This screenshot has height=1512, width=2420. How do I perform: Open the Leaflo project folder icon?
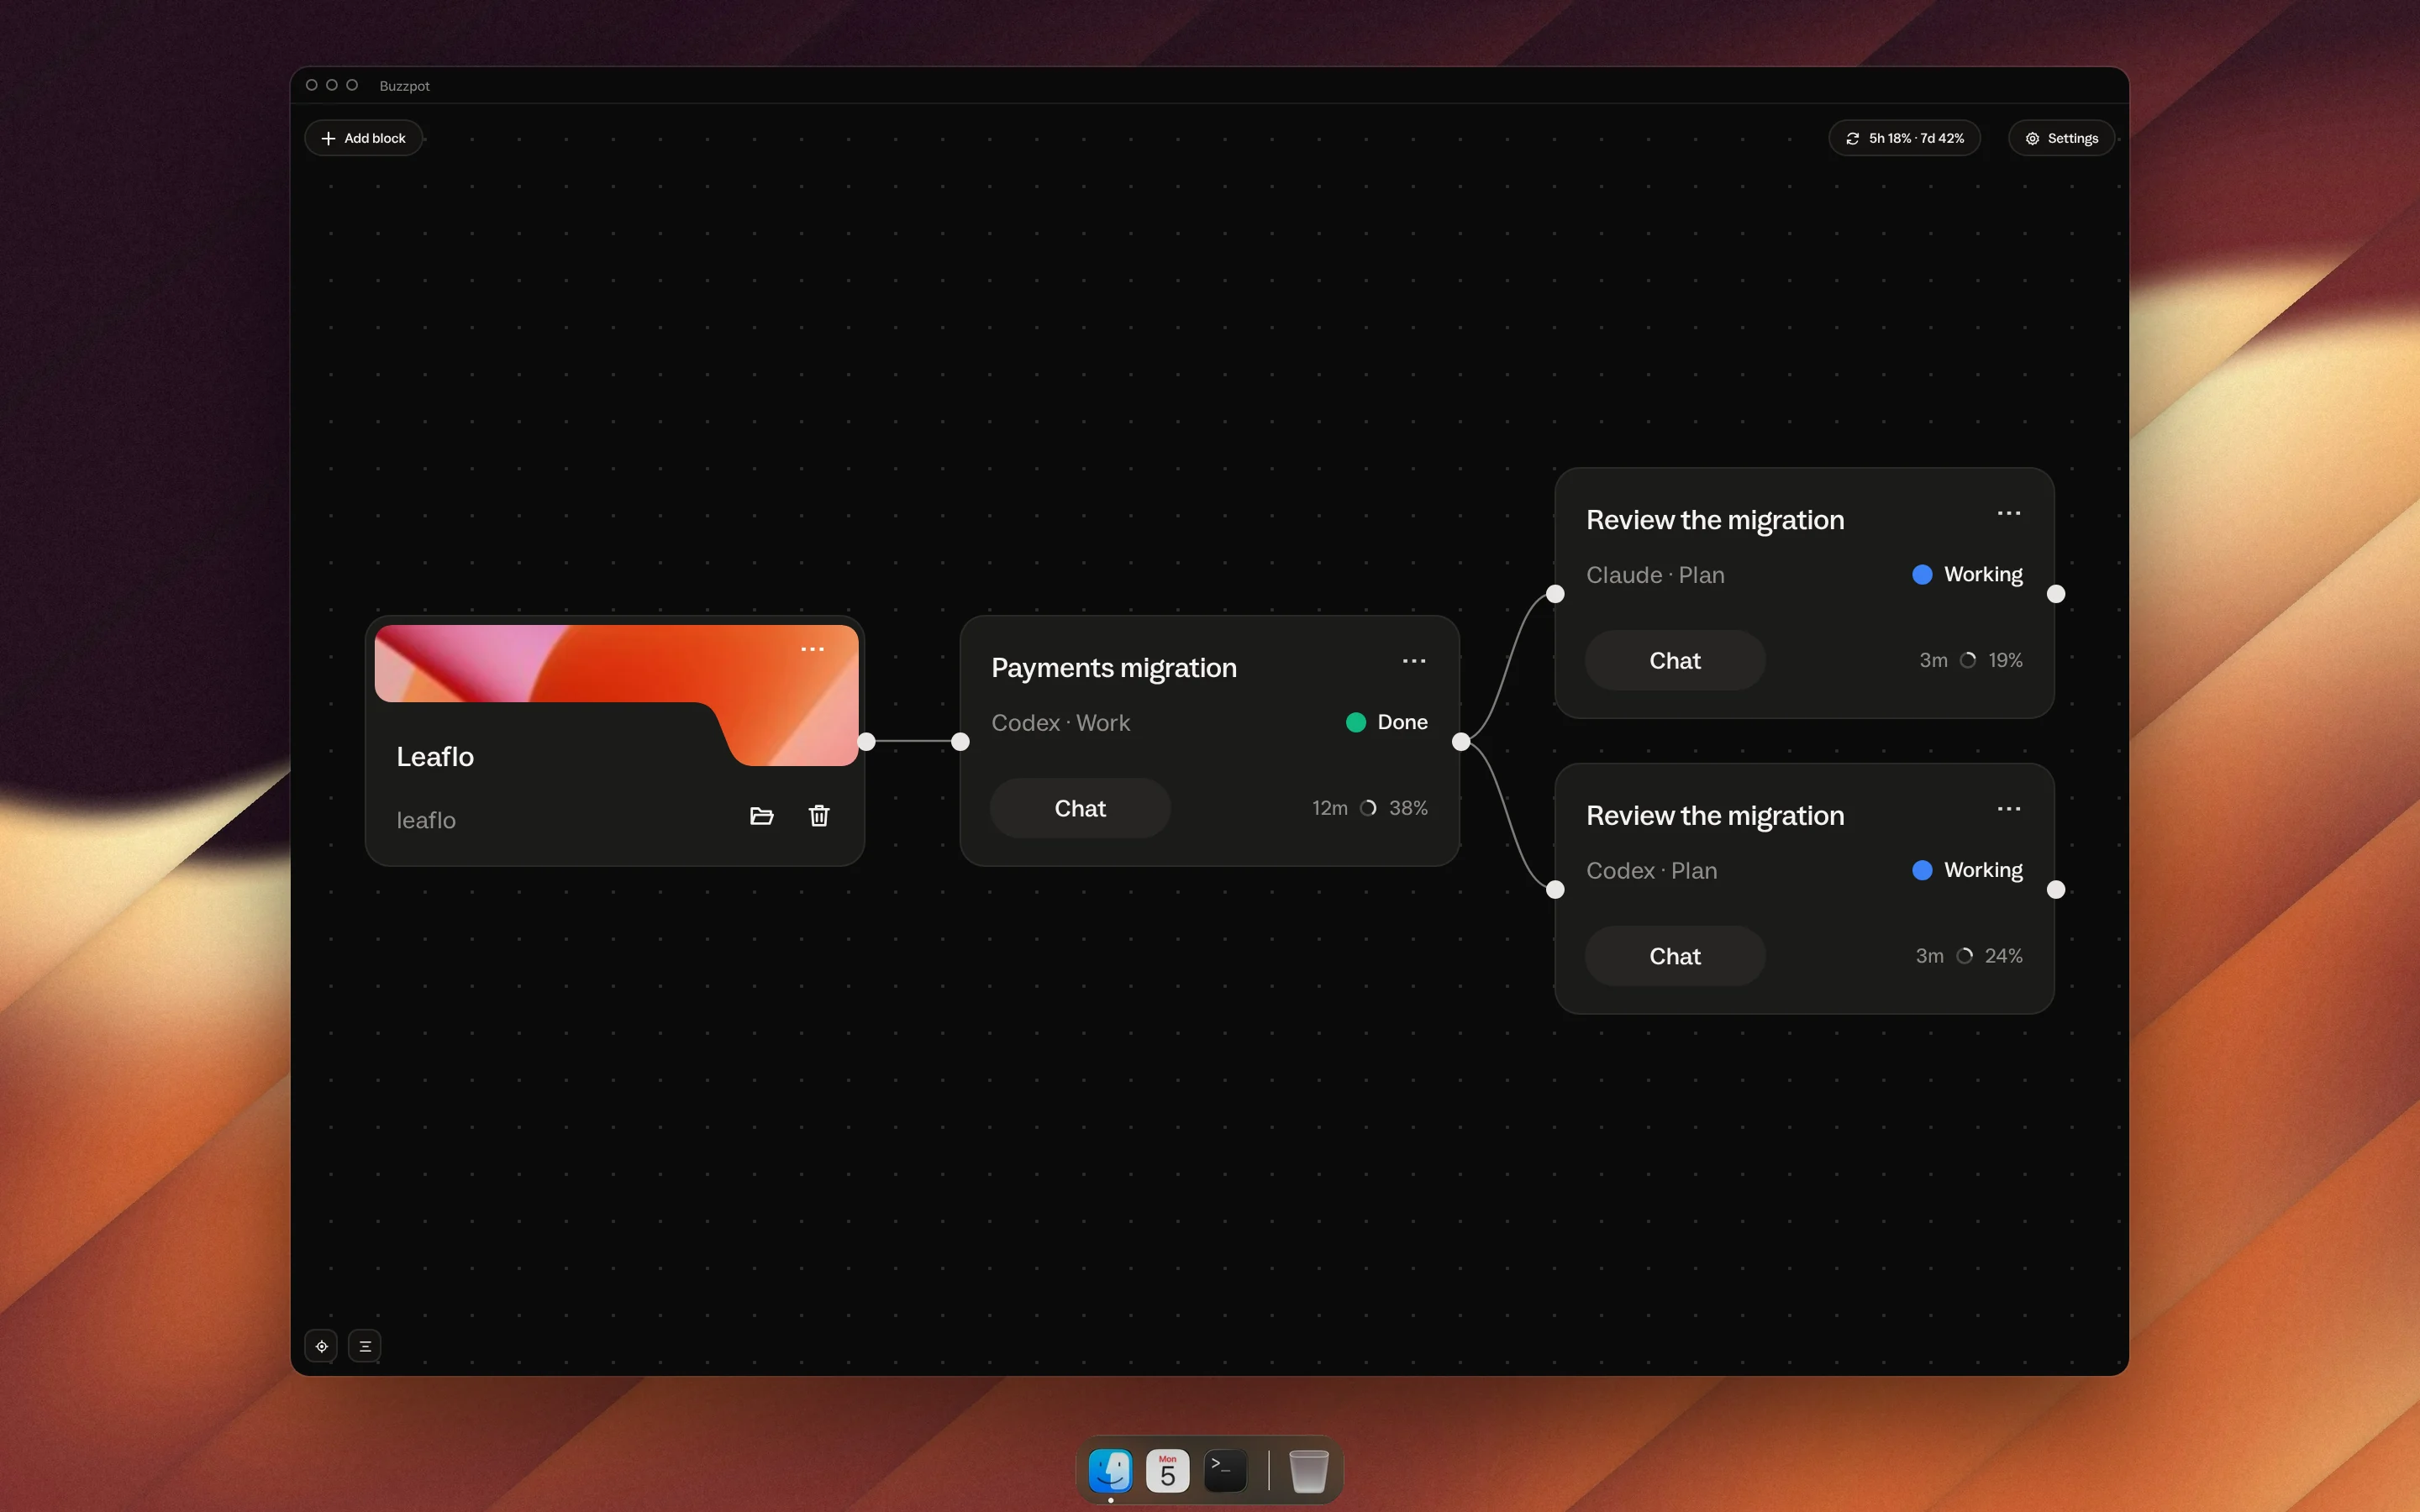point(761,816)
